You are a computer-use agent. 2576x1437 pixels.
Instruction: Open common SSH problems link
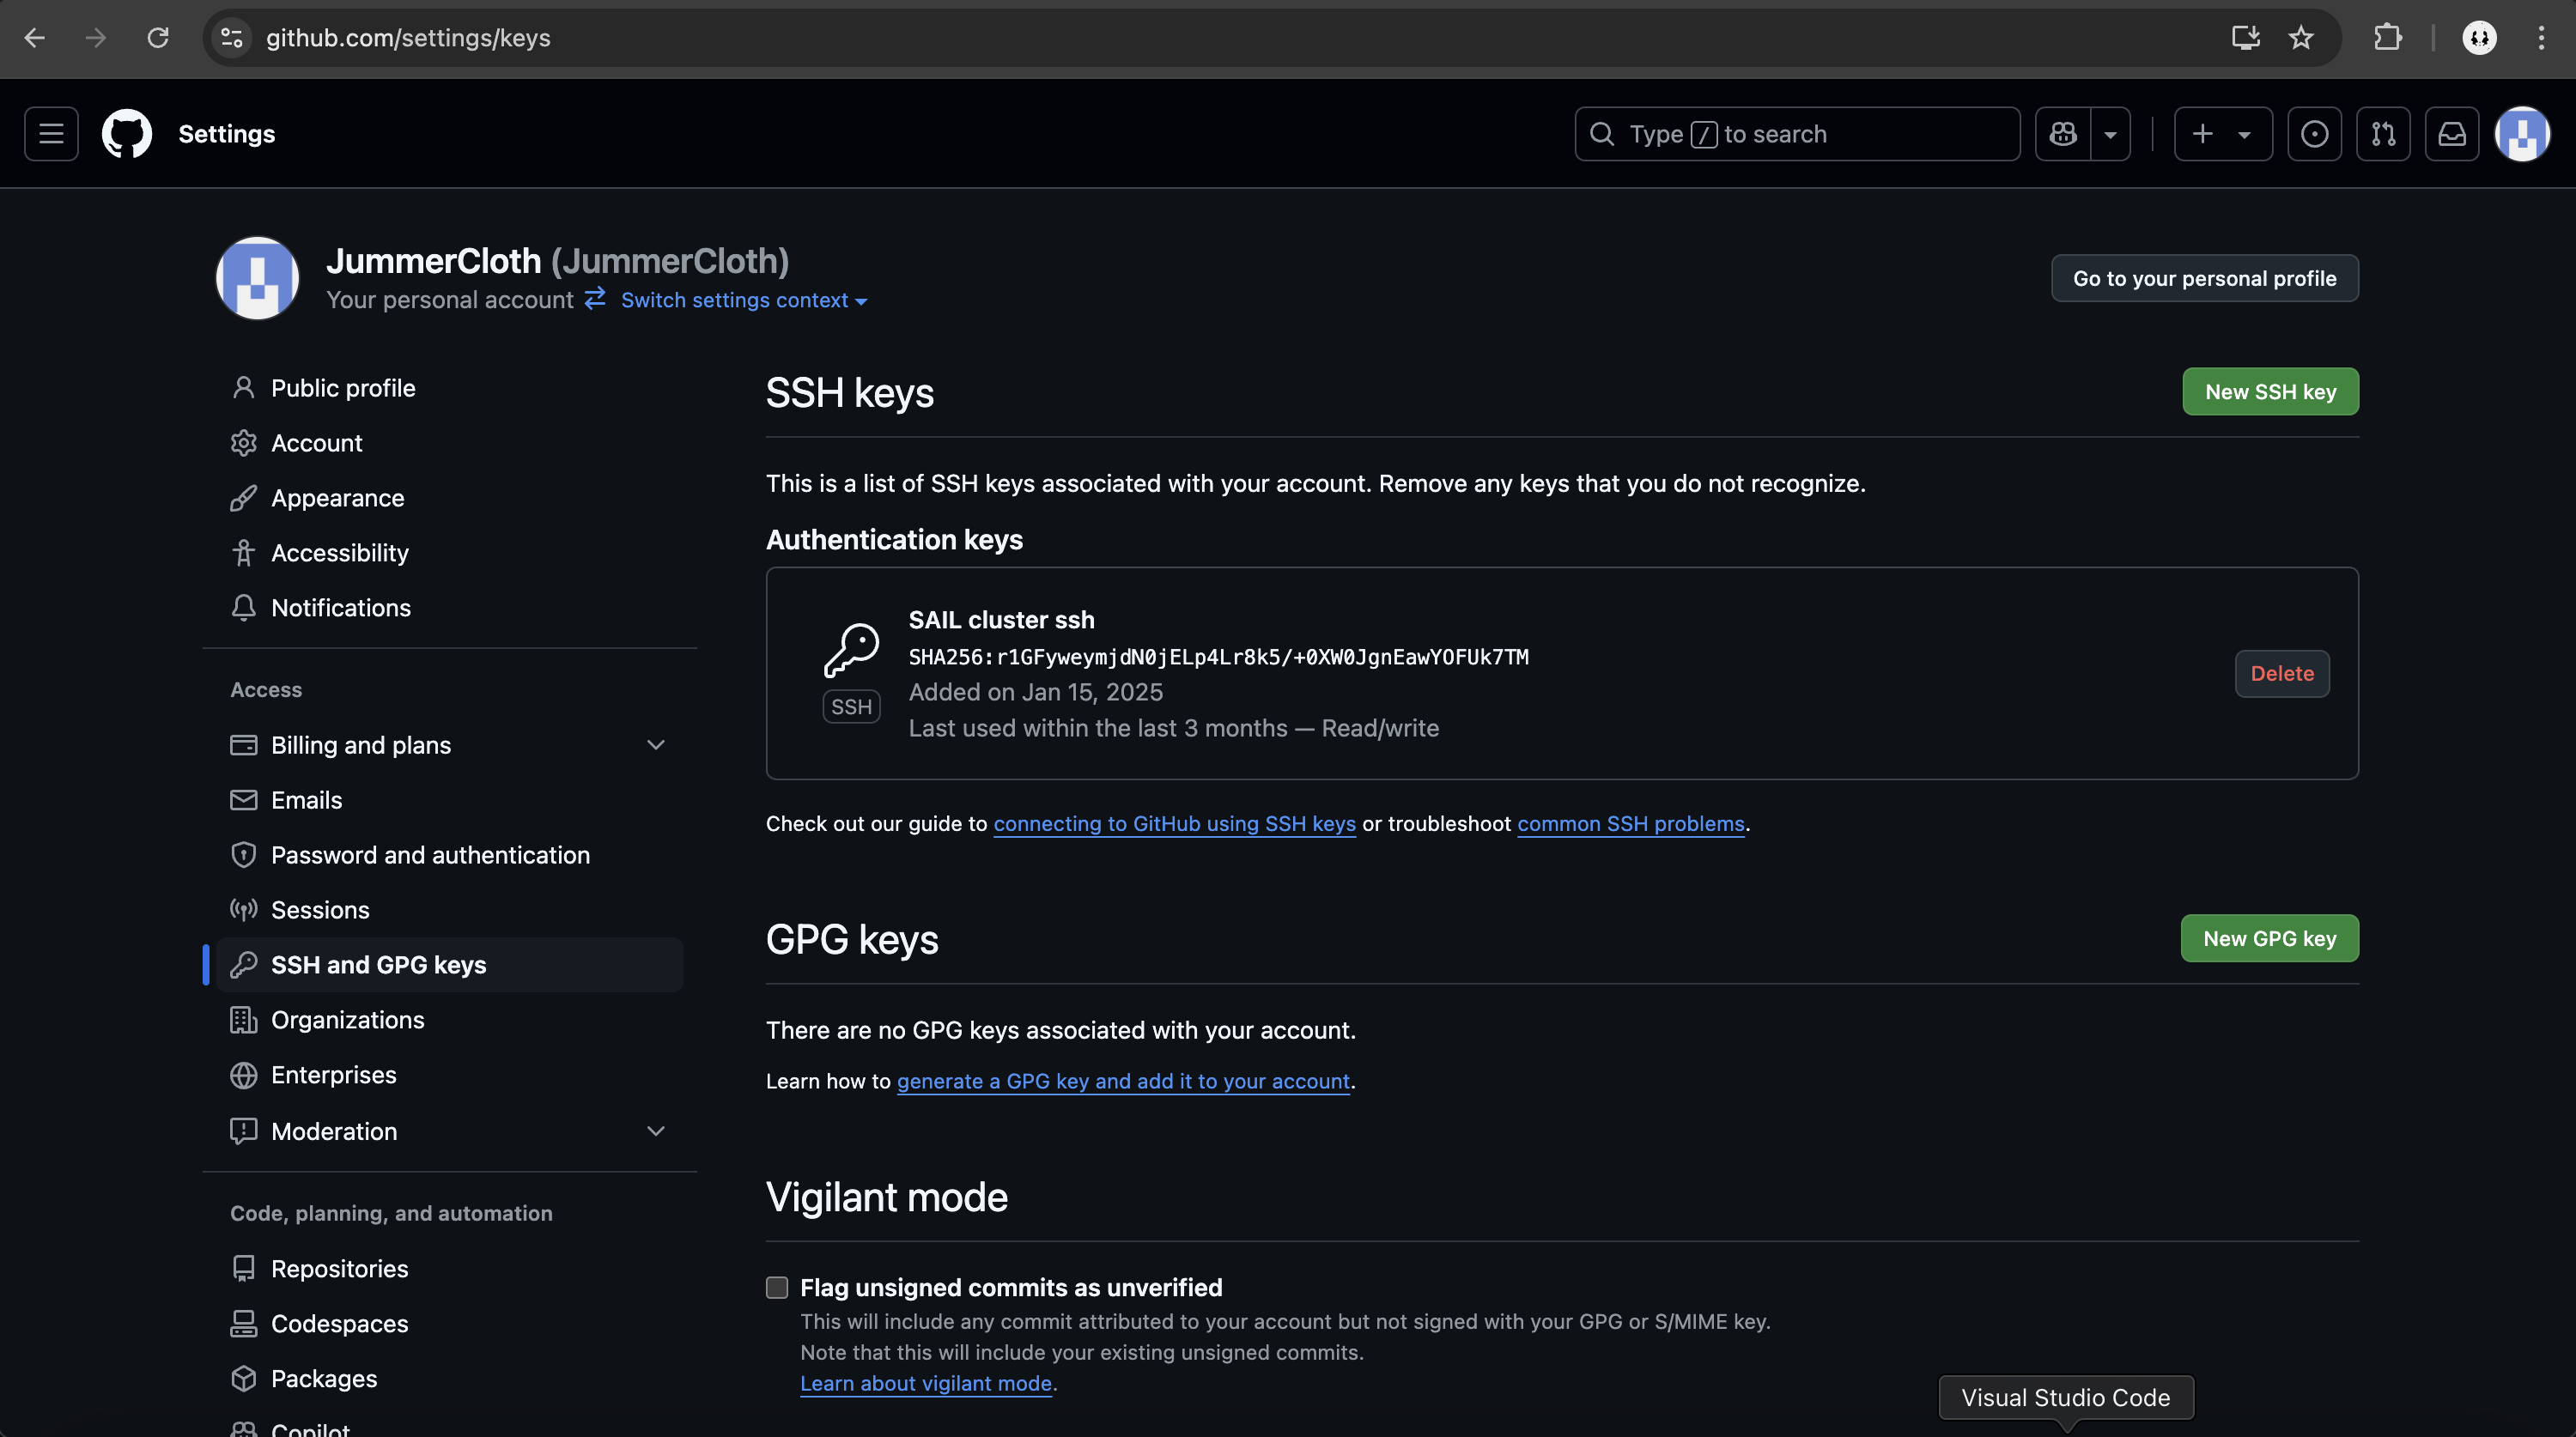pyautogui.click(x=1630, y=824)
